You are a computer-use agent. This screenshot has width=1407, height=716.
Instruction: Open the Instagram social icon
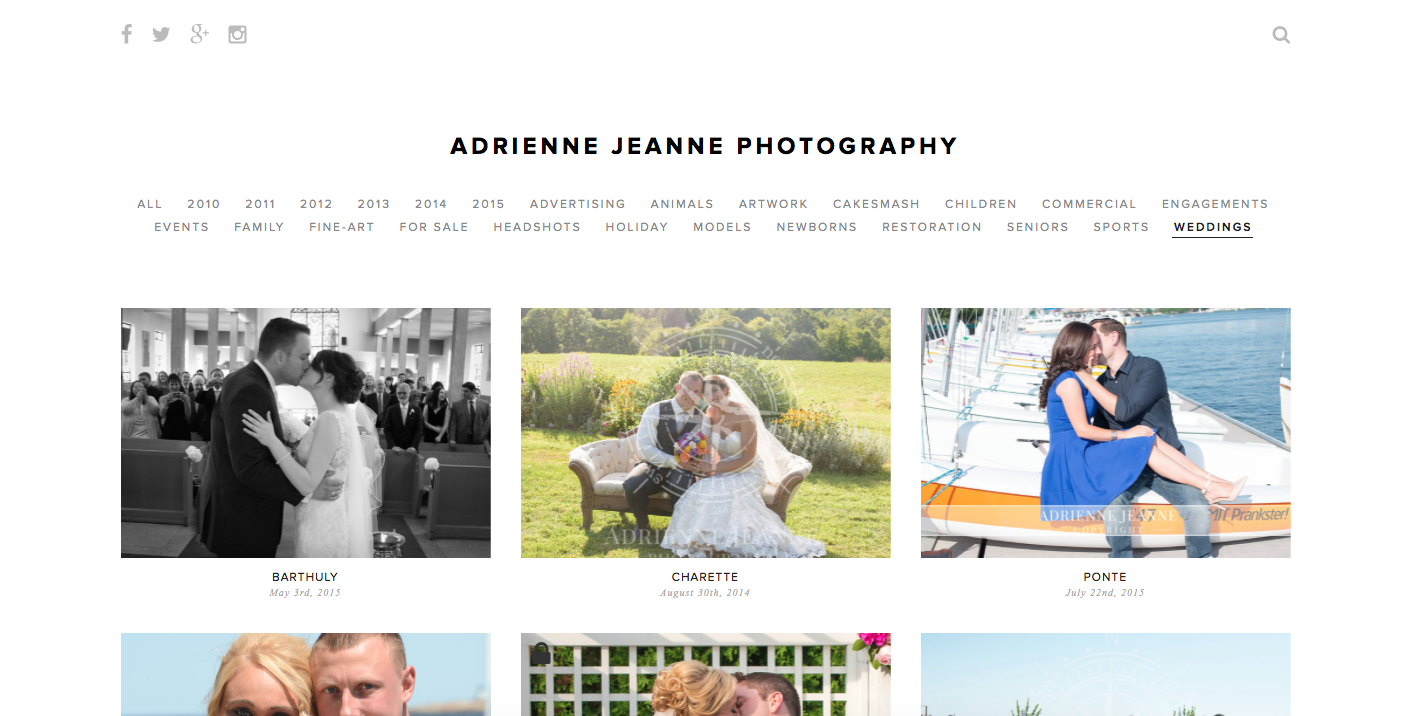point(237,35)
